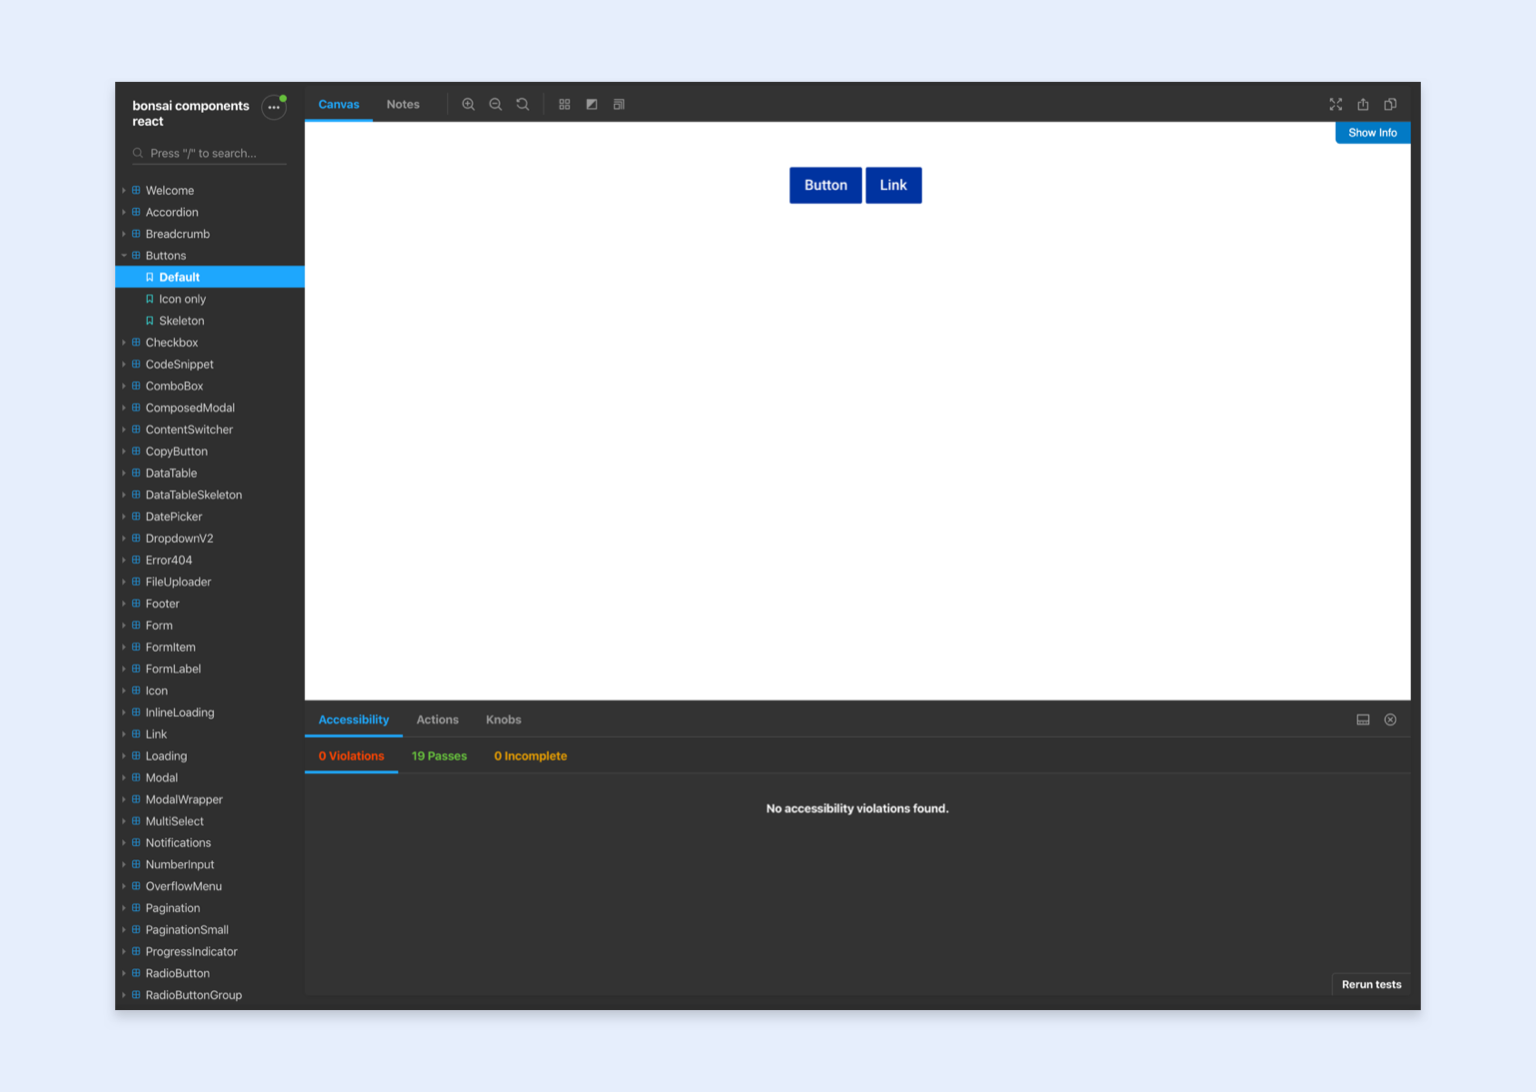Change preview background via toolbar icon
The image size is (1536, 1092).
coord(592,104)
